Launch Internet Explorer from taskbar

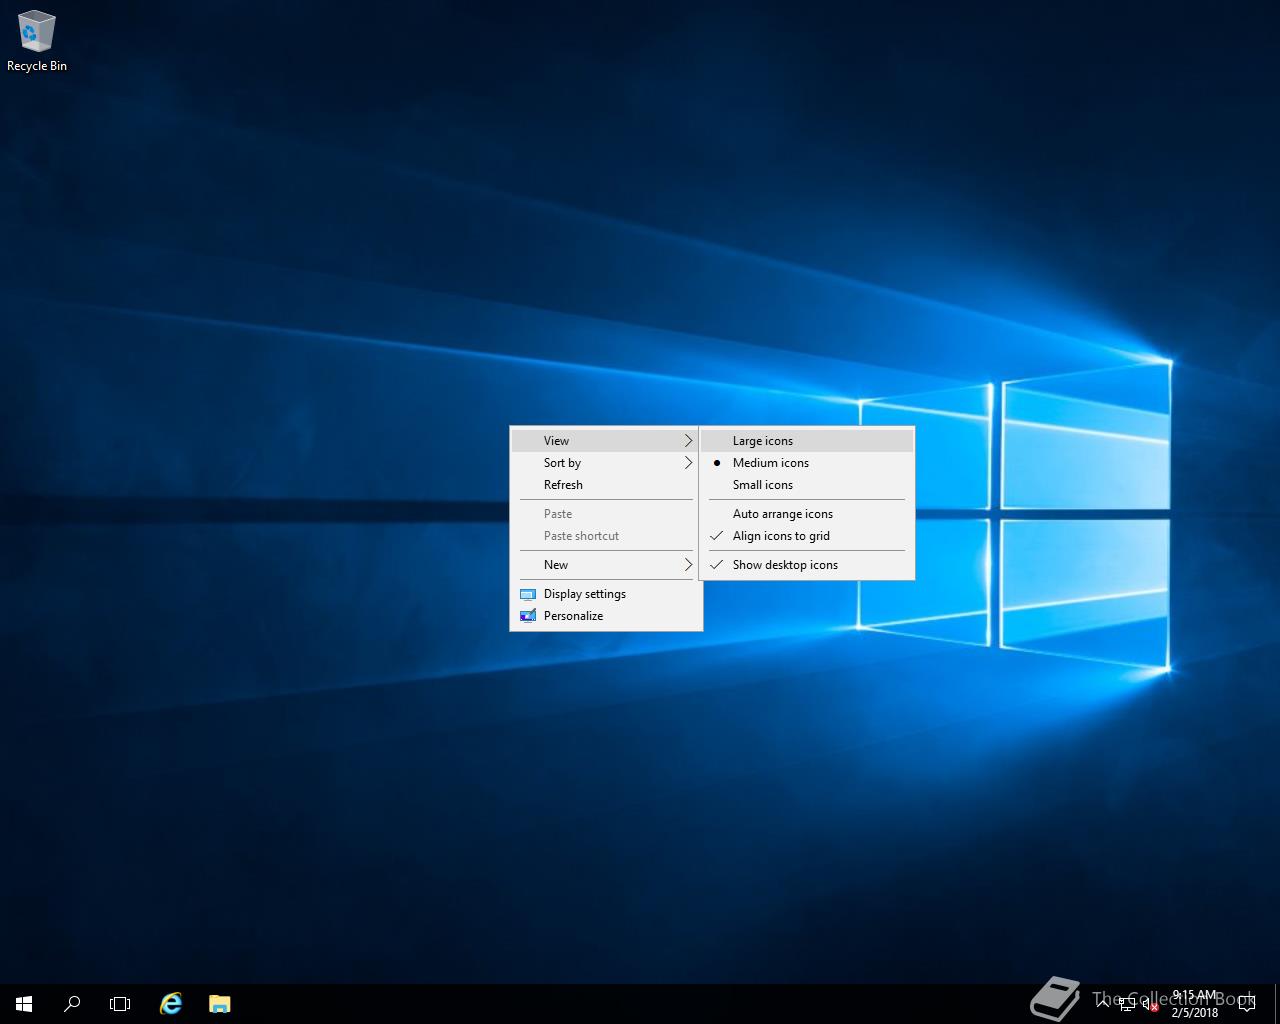click(171, 1004)
